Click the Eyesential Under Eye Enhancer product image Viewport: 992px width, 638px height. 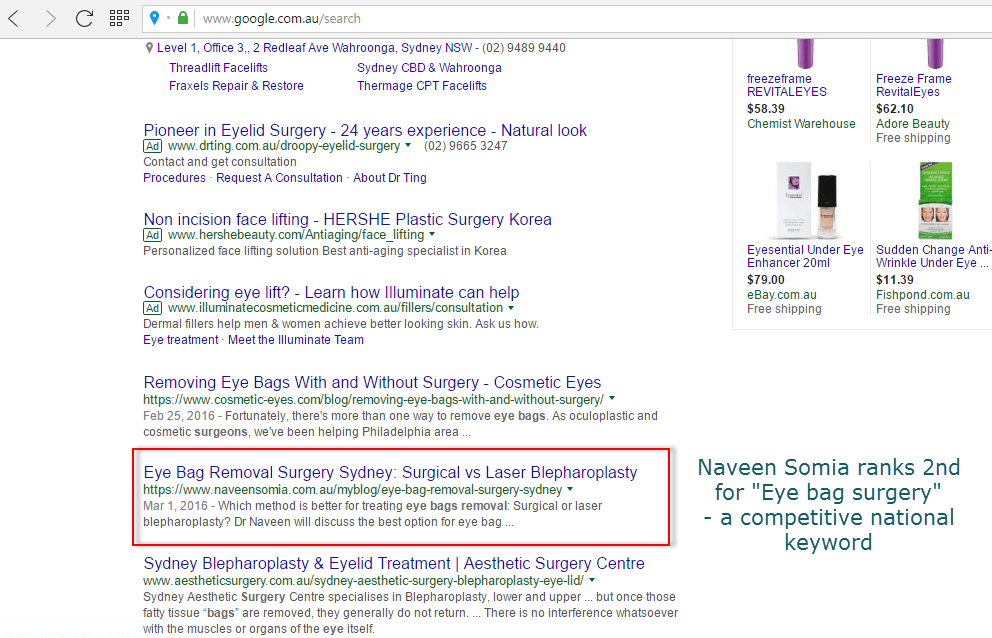[805, 201]
